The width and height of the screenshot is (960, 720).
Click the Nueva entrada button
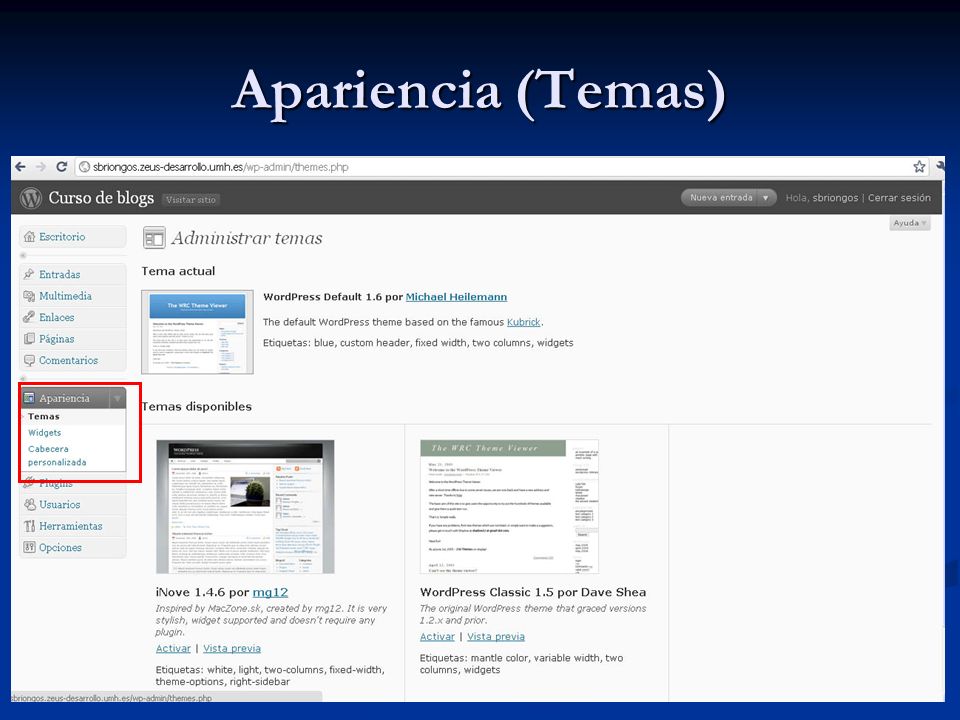click(x=721, y=198)
